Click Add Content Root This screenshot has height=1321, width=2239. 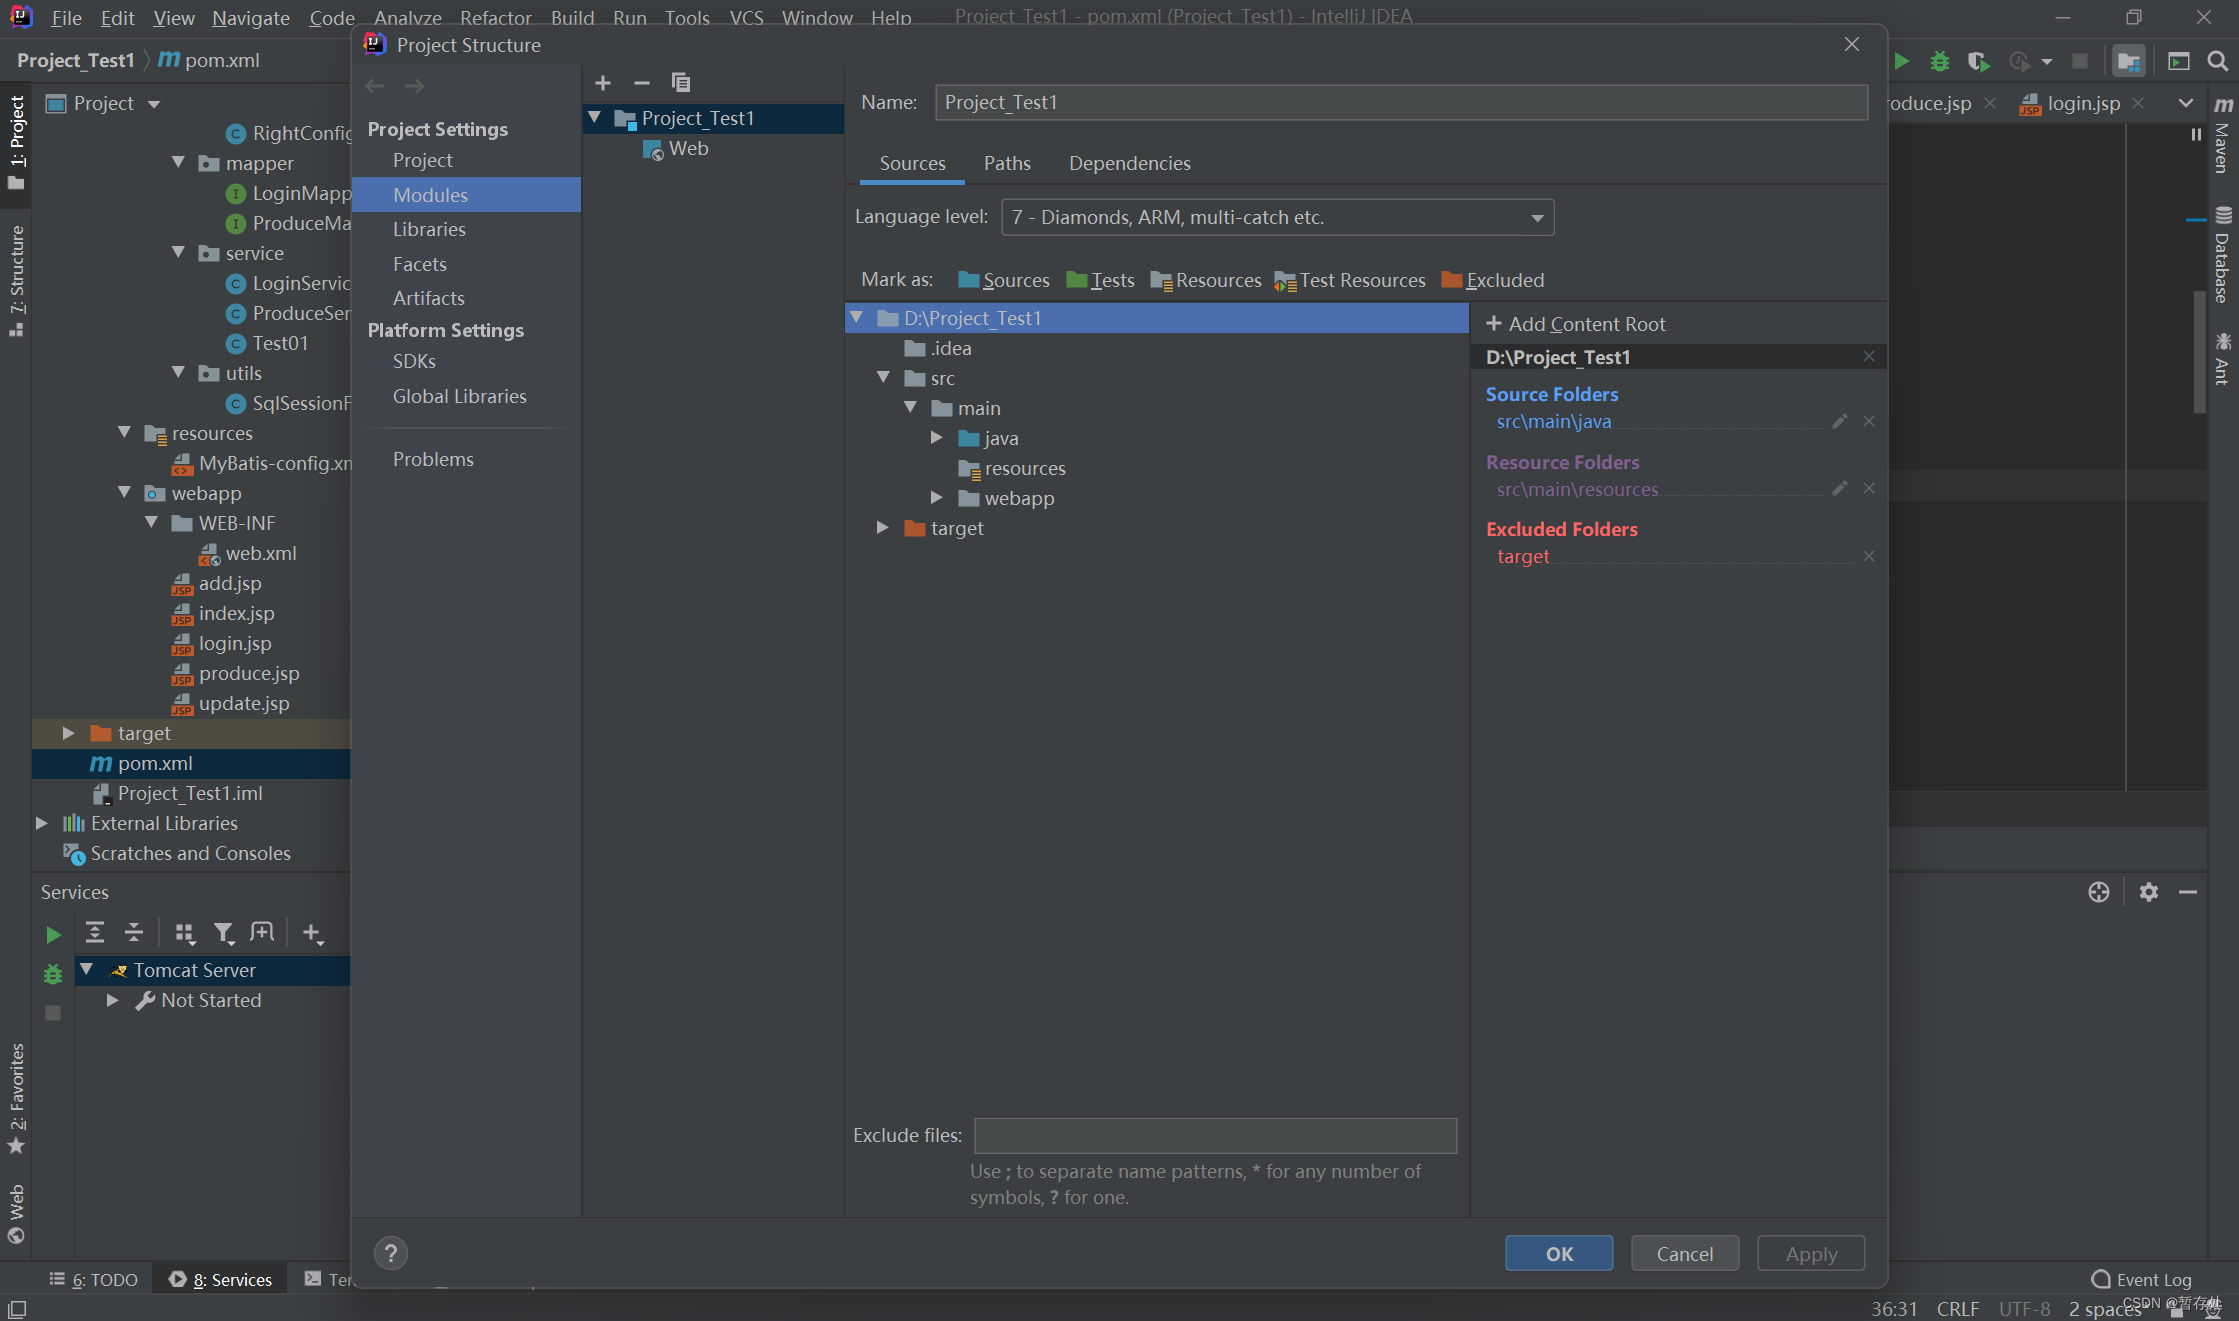1576,324
